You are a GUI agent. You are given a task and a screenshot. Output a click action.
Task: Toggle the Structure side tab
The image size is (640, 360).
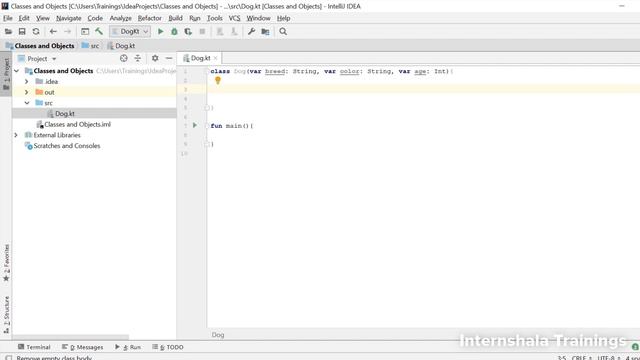[x=6, y=315]
